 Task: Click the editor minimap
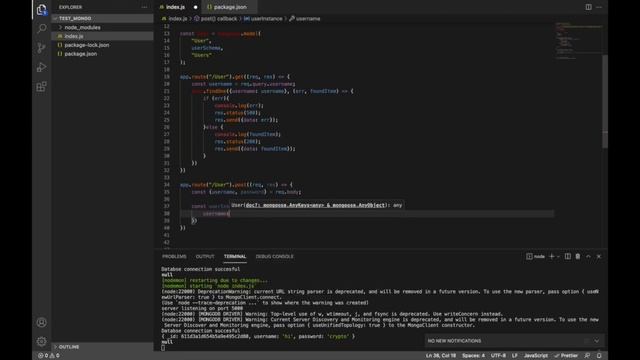pyautogui.click(x=578, y=41)
